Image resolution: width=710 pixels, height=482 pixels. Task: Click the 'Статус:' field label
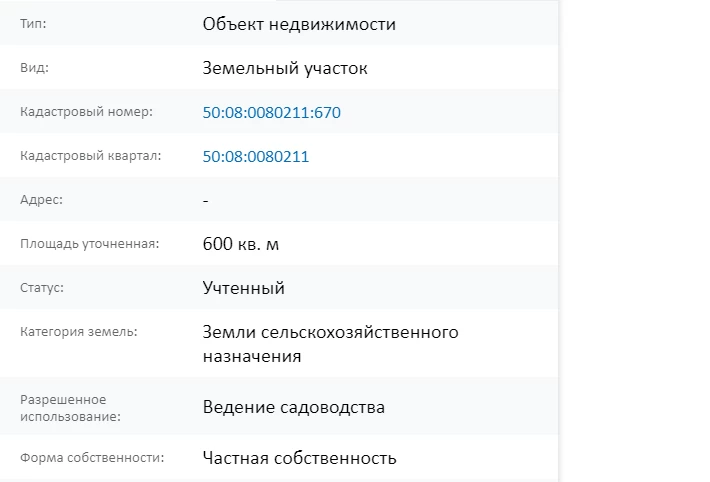[x=42, y=288]
